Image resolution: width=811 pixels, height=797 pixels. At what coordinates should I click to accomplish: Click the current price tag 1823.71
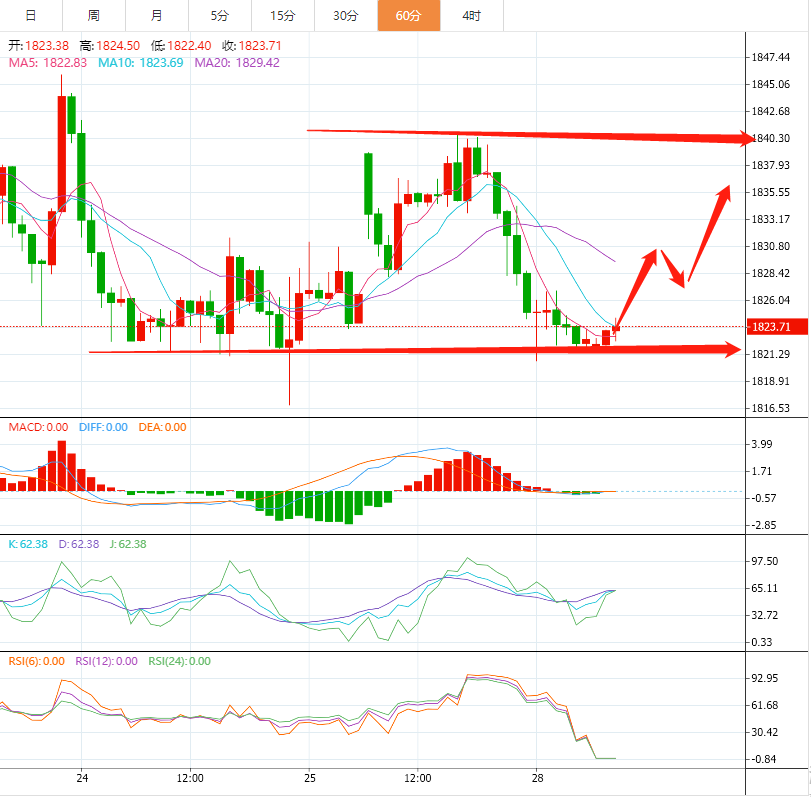[x=777, y=327]
